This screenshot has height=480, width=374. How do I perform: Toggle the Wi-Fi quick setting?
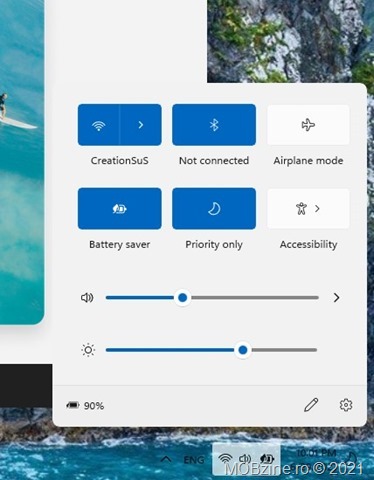point(99,125)
